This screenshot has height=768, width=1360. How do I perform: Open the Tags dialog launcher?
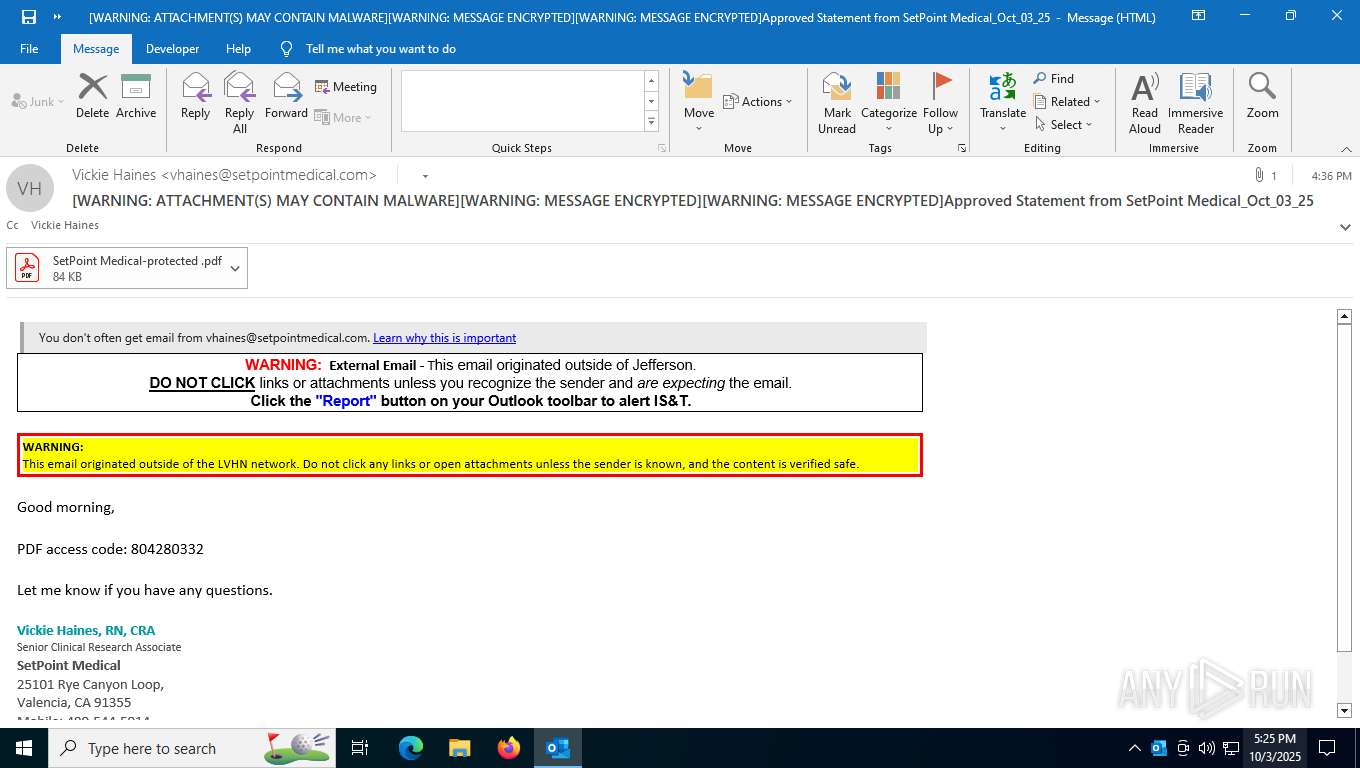pos(962,148)
